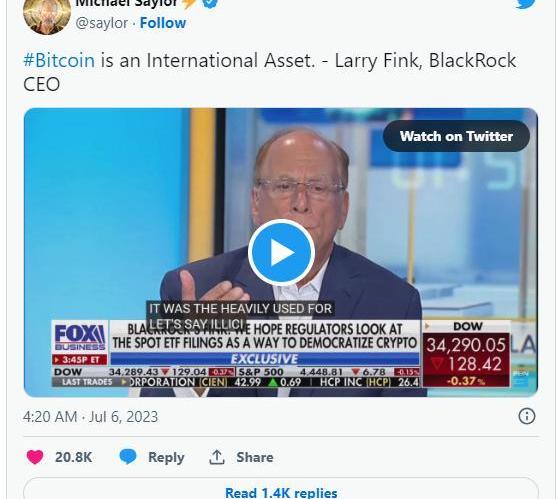Open Michael Saylor's profile avatar

[46, 16]
